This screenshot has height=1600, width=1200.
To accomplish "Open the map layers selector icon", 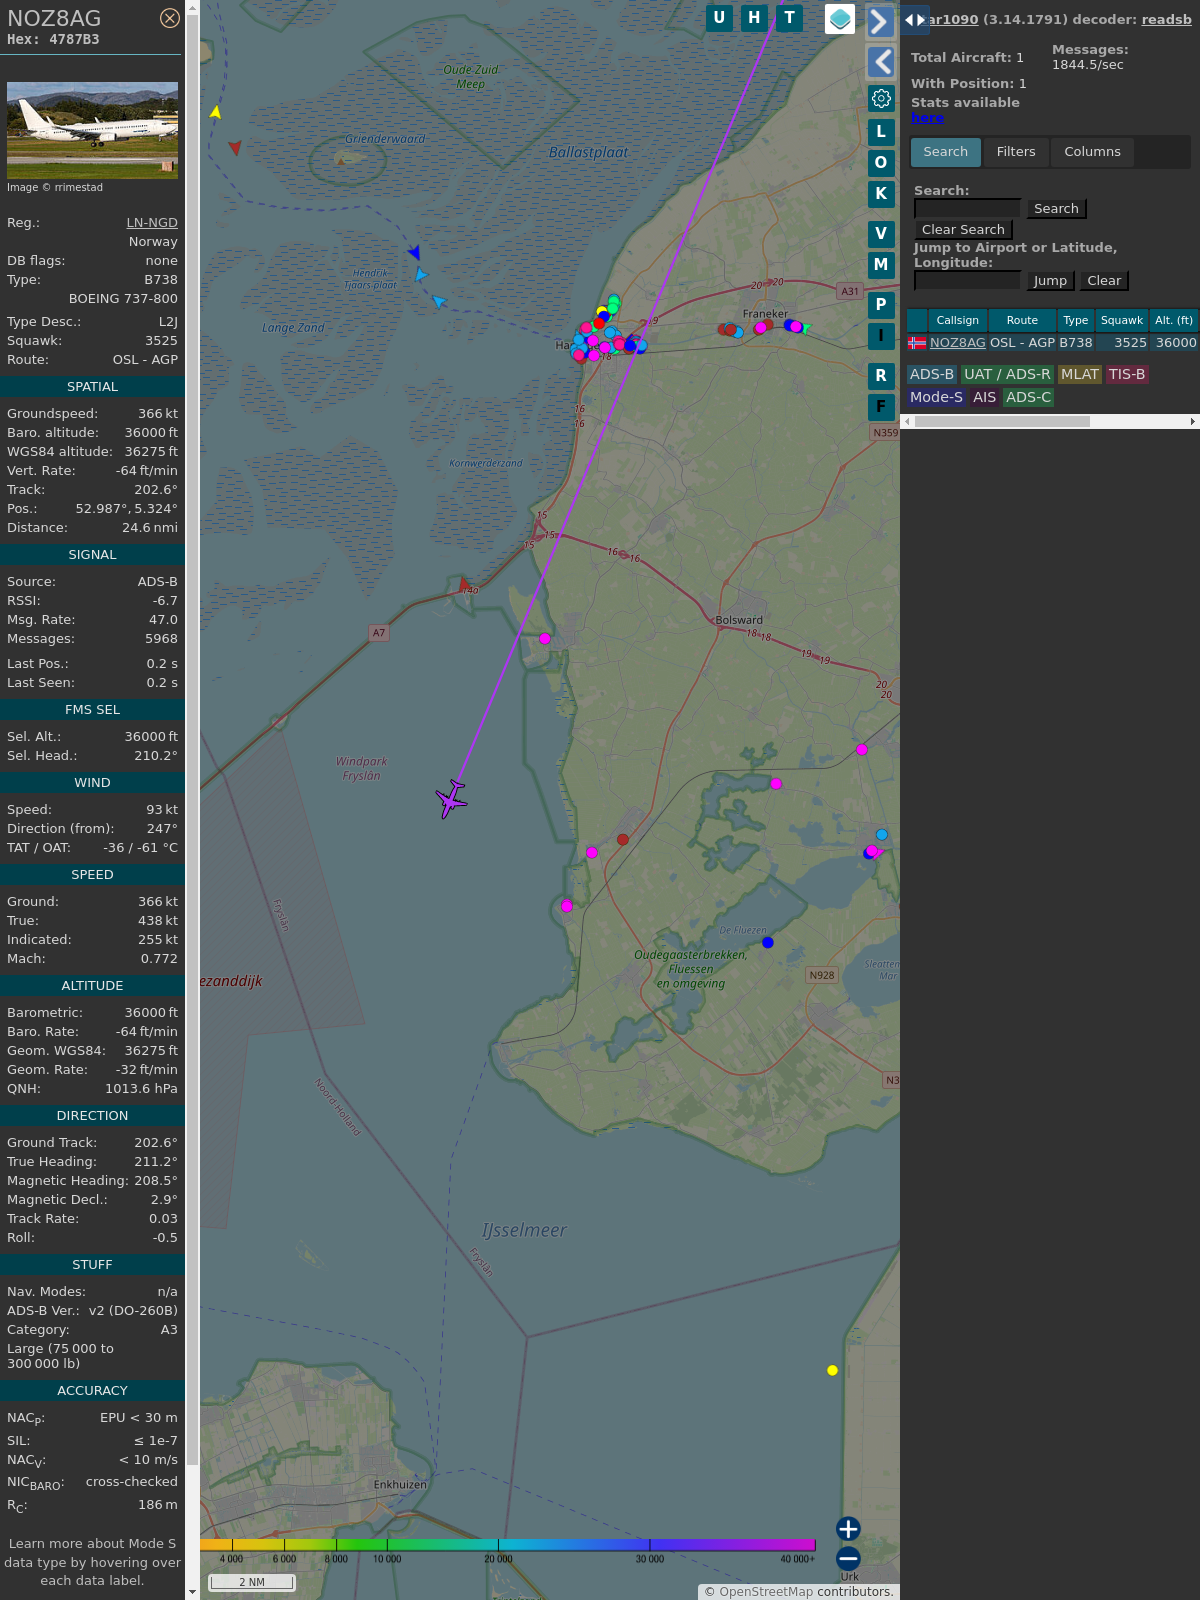I will coord(840,18).
